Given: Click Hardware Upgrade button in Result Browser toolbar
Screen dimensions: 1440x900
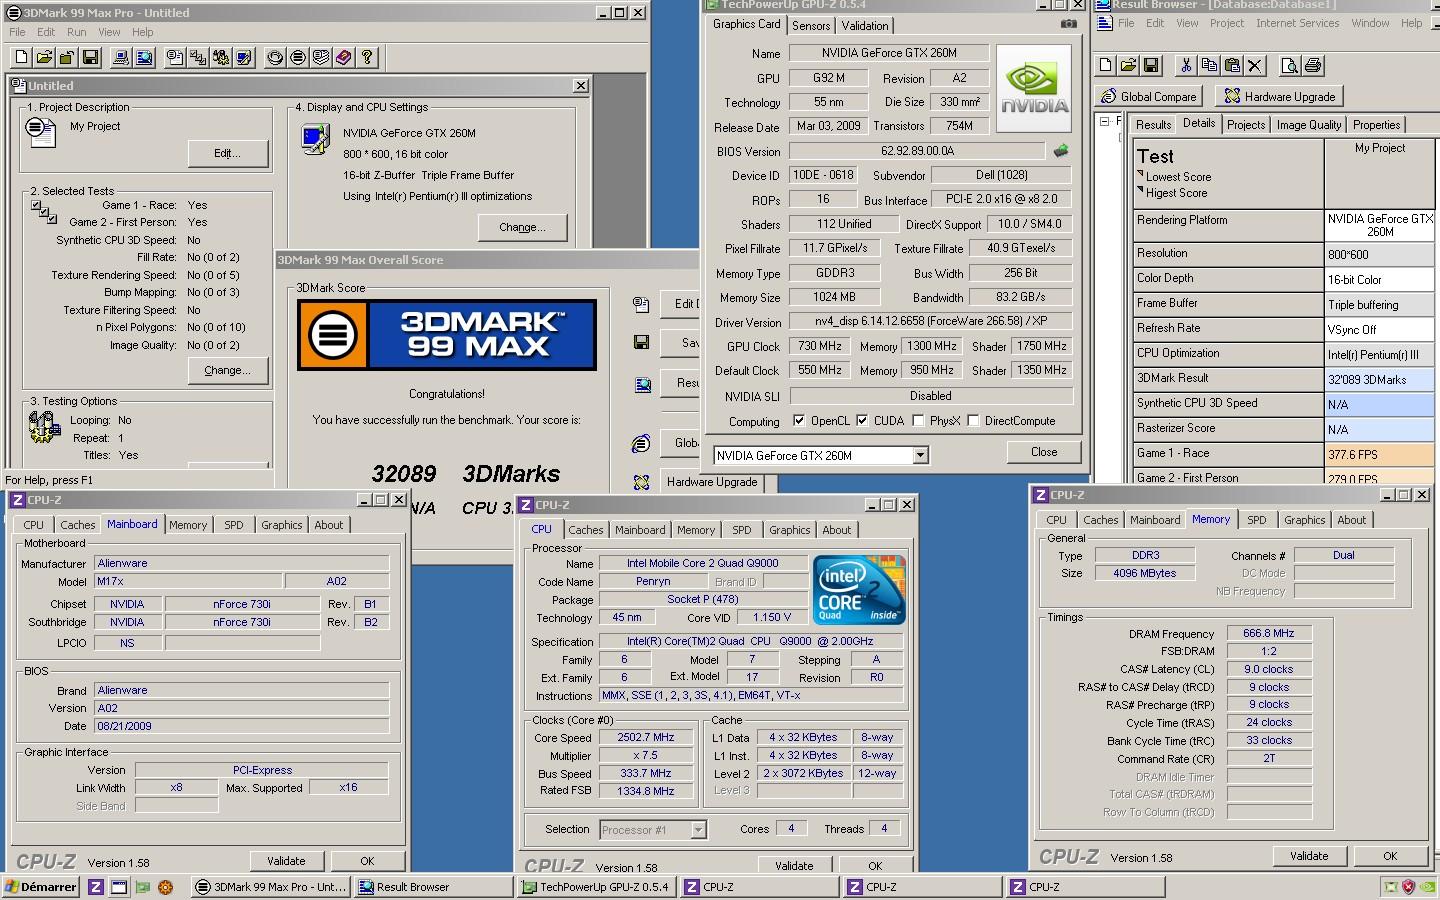Looking at the screenshot, I should (1279, 97).
